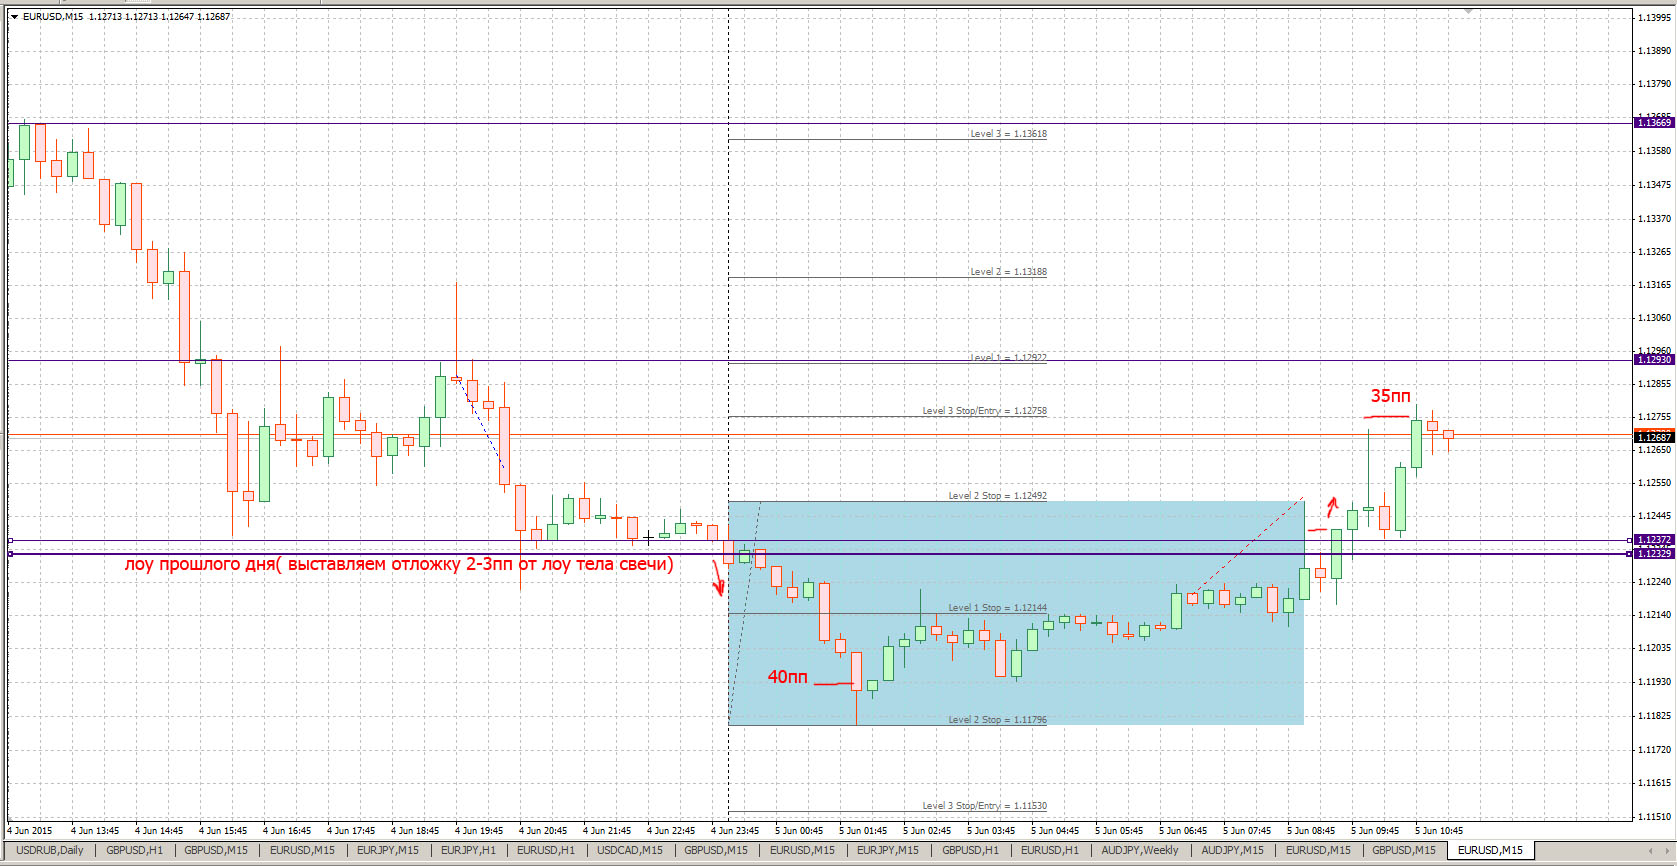
Task: Click the 1.12372 price tag on the scale
Action: [1654, 540]
